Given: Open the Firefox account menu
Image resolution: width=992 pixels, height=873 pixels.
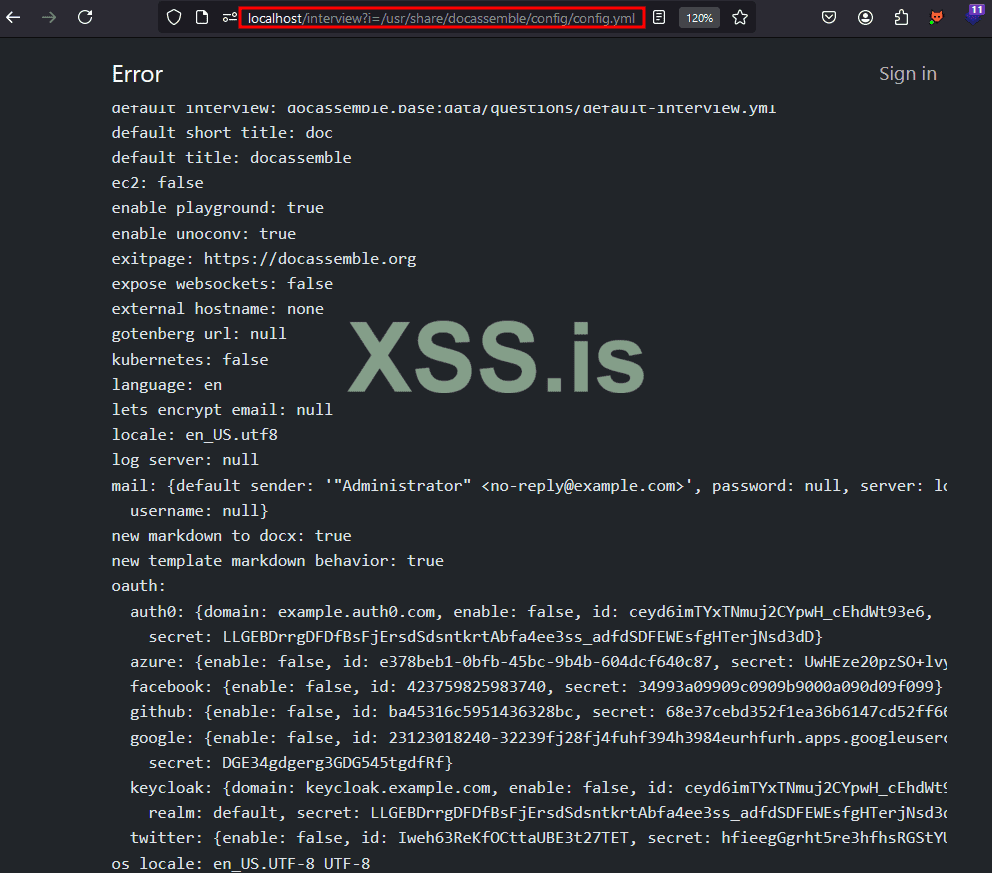Looking at the screenshot, I should click(x=866, y=17).
